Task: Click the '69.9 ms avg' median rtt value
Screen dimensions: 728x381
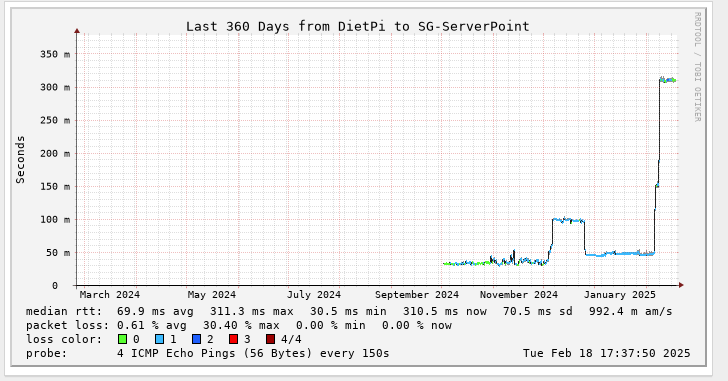Action: (x=155, y=311)
